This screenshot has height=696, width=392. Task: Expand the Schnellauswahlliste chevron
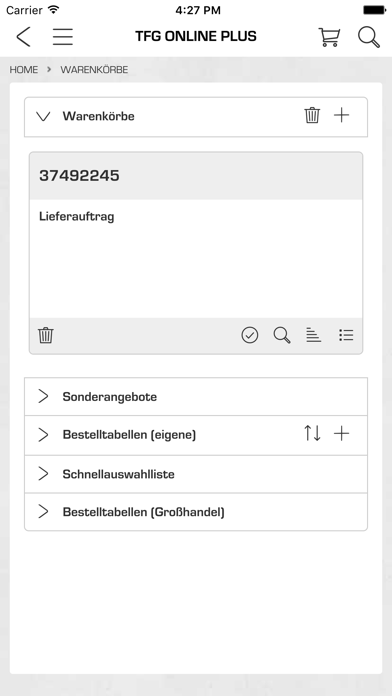click(x=43, y=474)
